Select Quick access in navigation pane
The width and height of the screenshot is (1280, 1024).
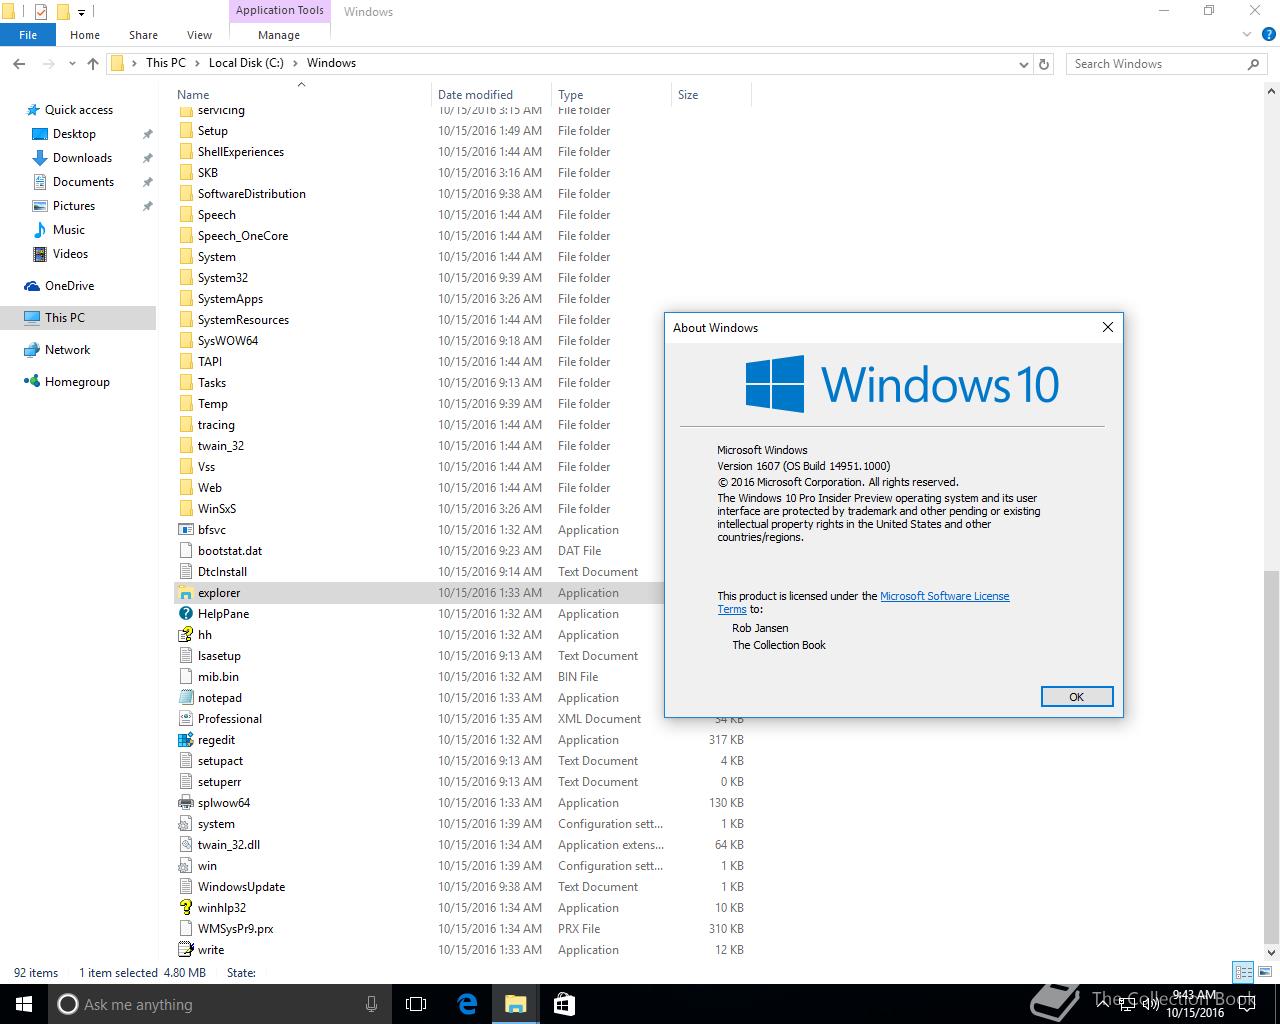pyautogui.click(x=78, y=110)
